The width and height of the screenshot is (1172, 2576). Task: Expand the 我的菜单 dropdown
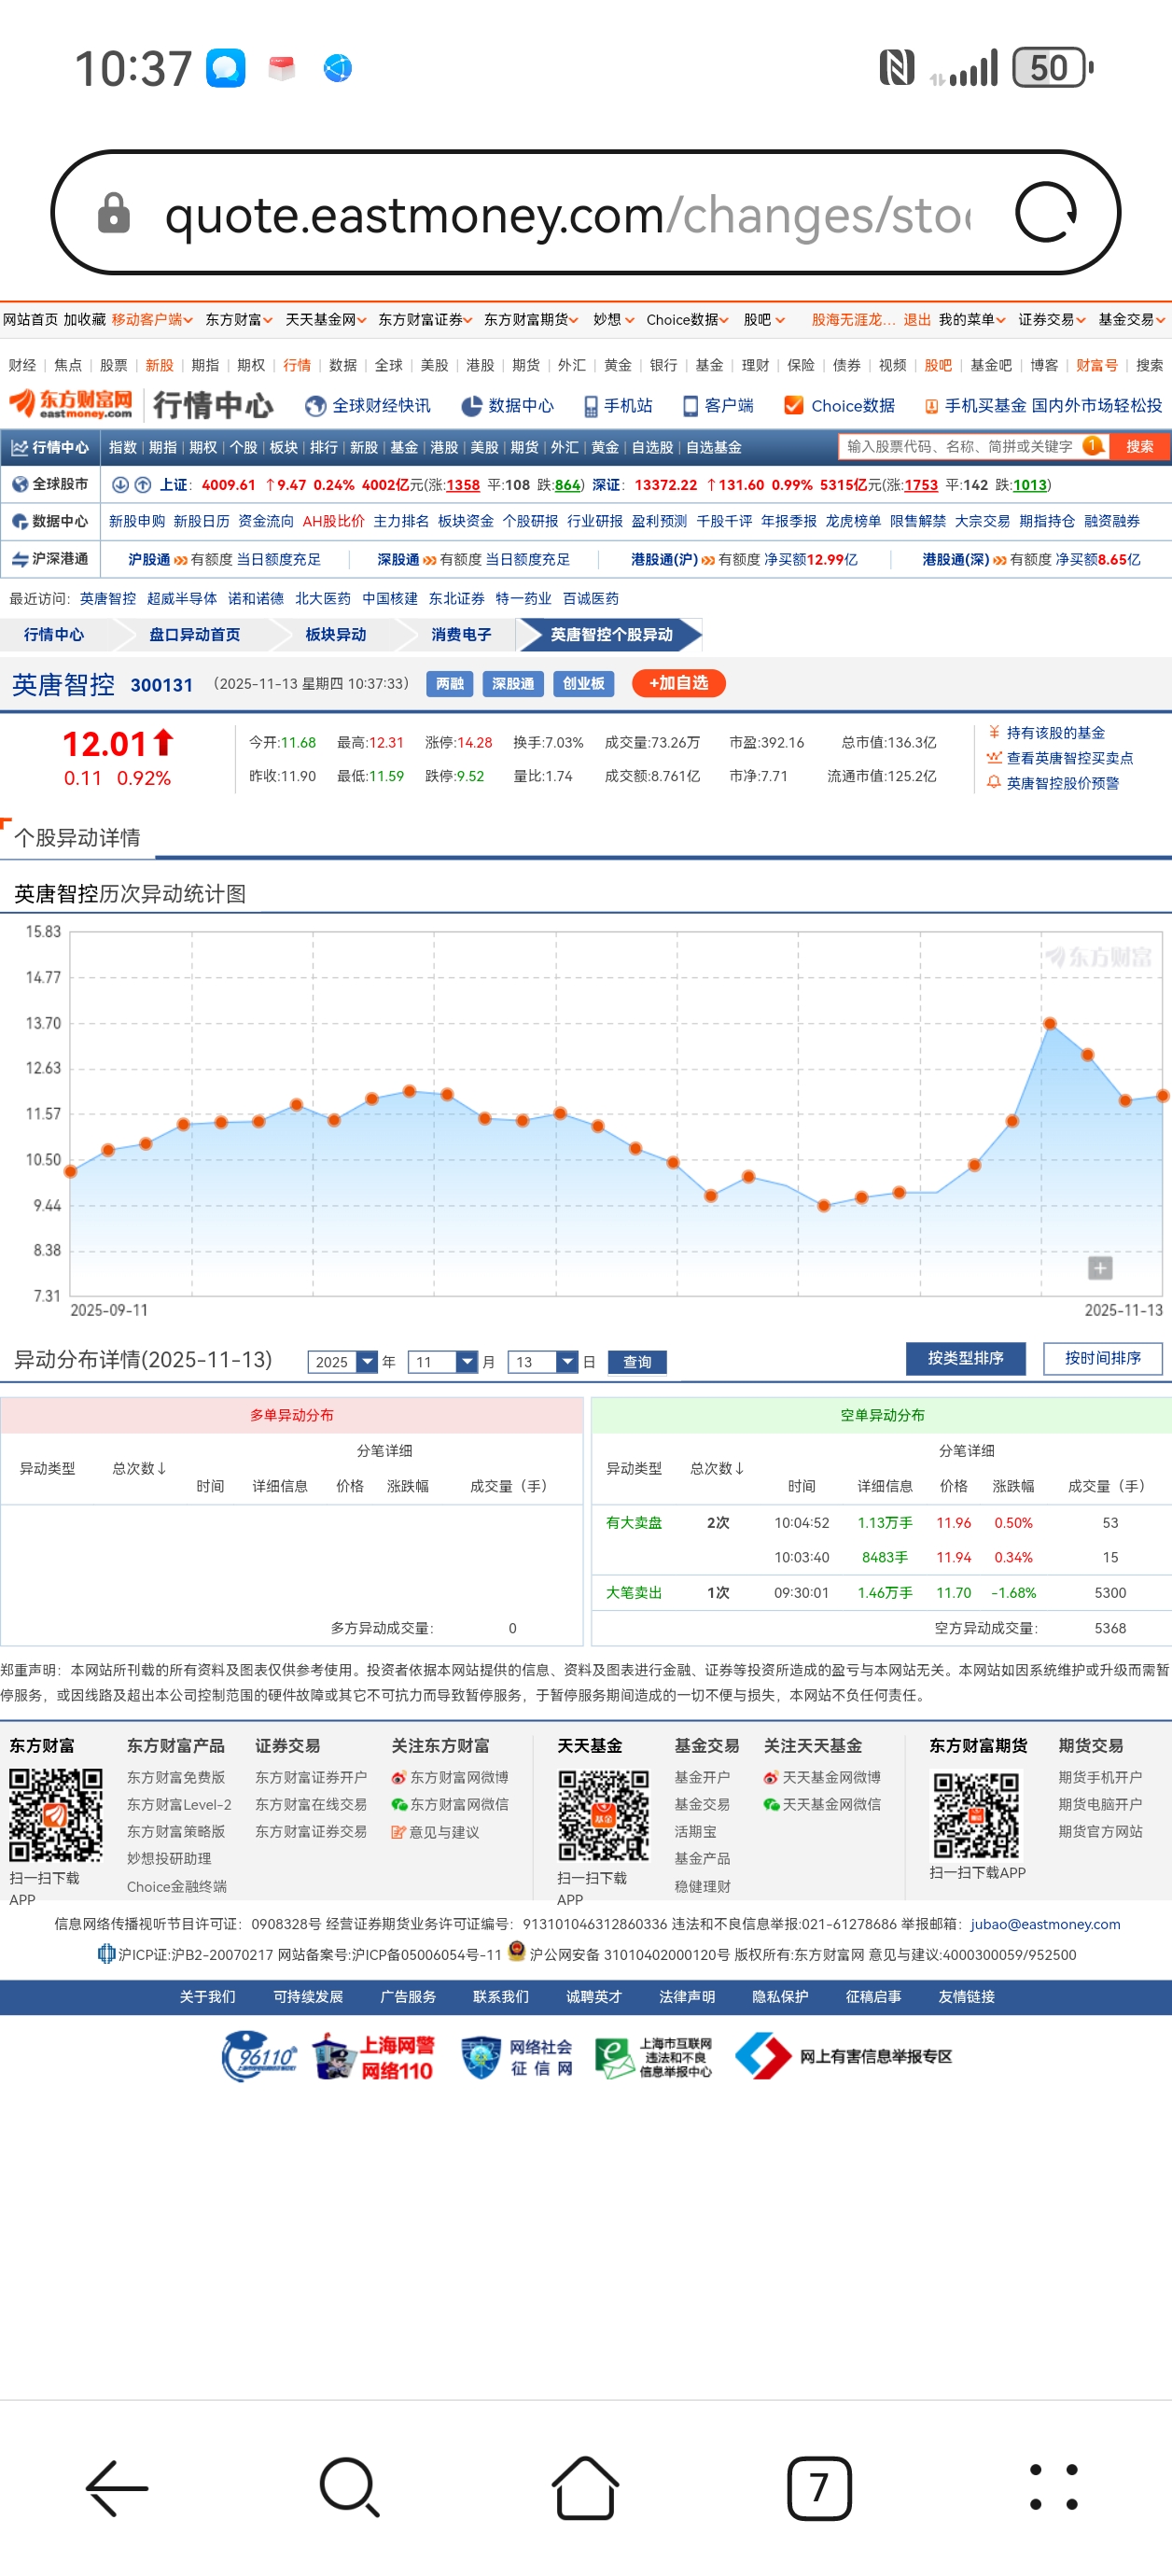(x=971, y=320)
